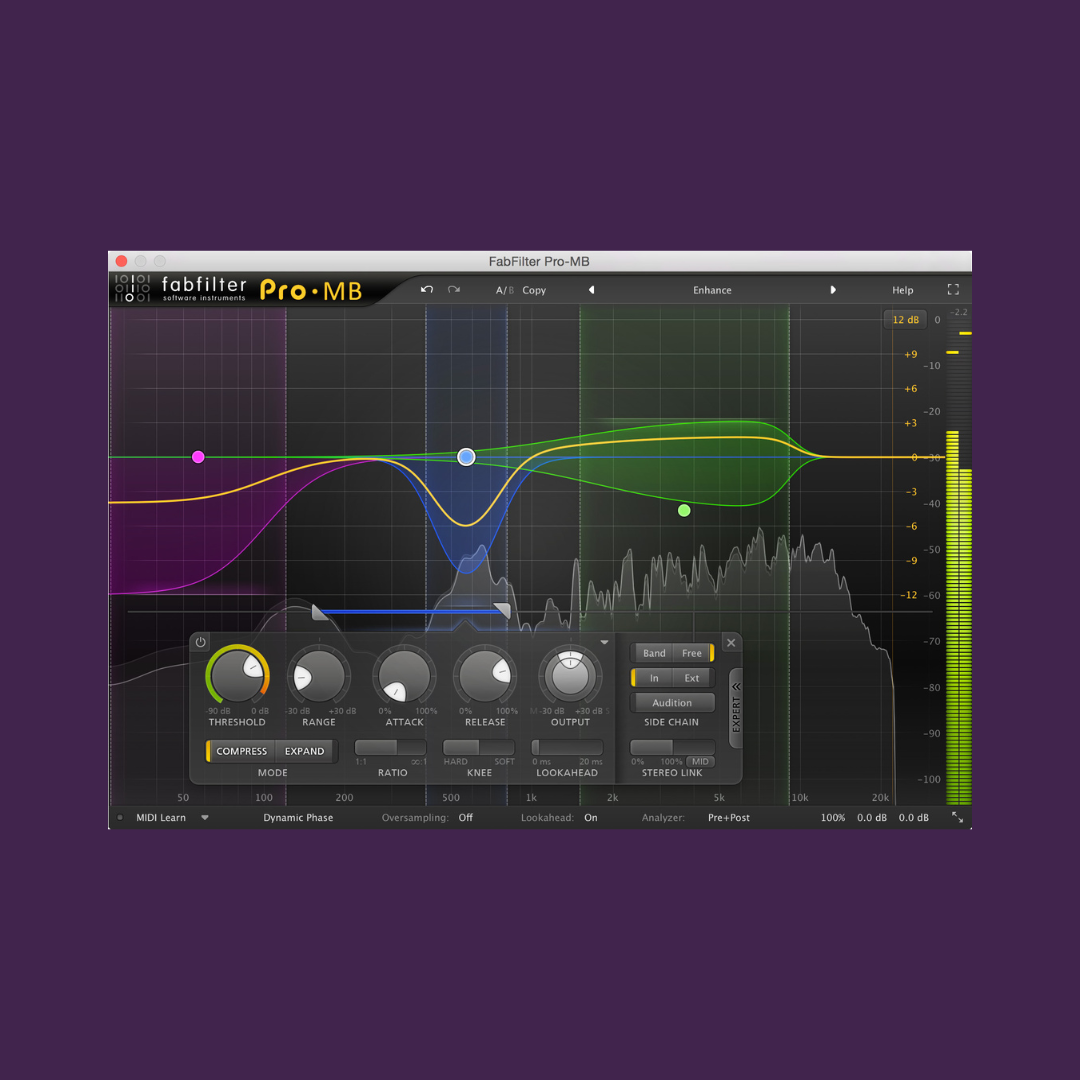This screenshot has width=1080, height=1080.
Task: Click the KNEE slider
Action: click(479, 747)
